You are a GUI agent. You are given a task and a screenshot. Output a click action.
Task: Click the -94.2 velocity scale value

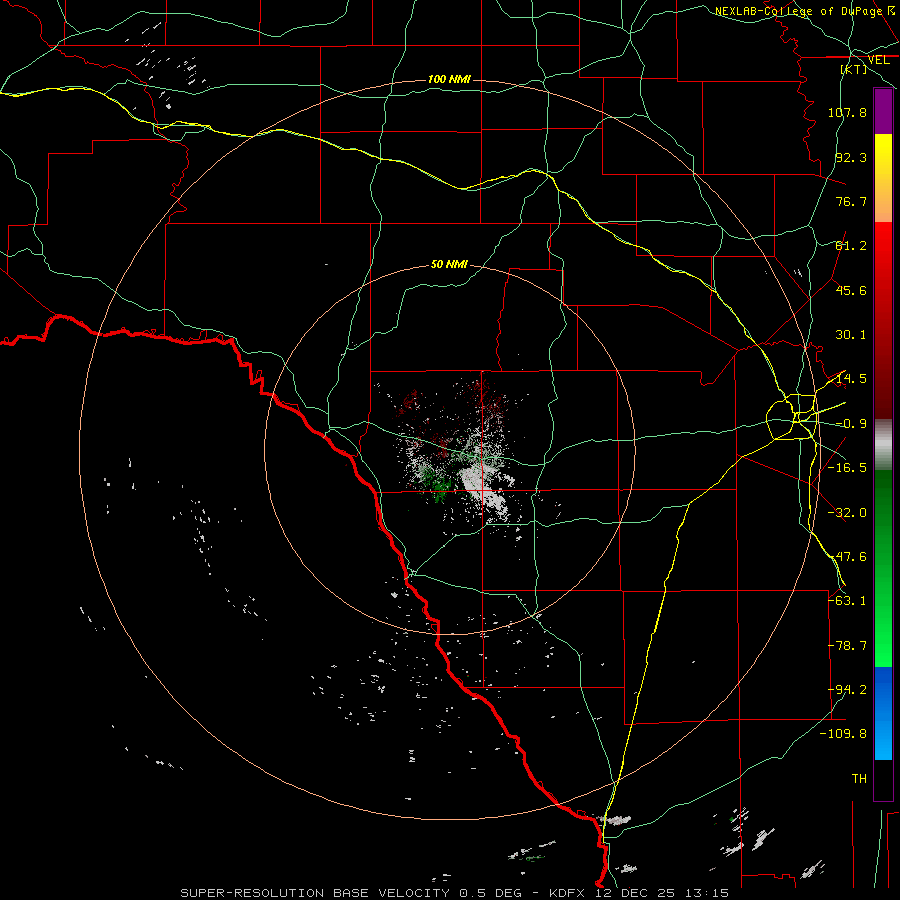pyautogui.click(x=847, y=690)
